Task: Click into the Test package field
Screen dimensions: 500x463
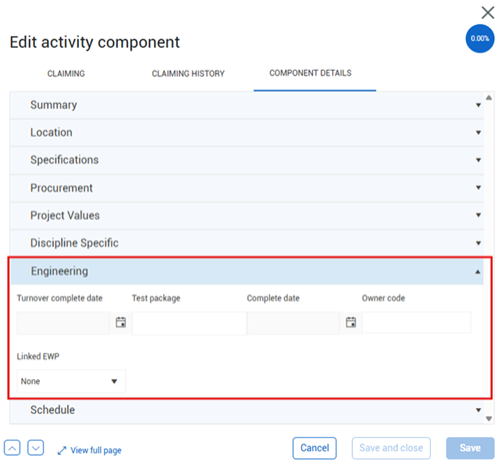Action: click(x=189, y=323)
